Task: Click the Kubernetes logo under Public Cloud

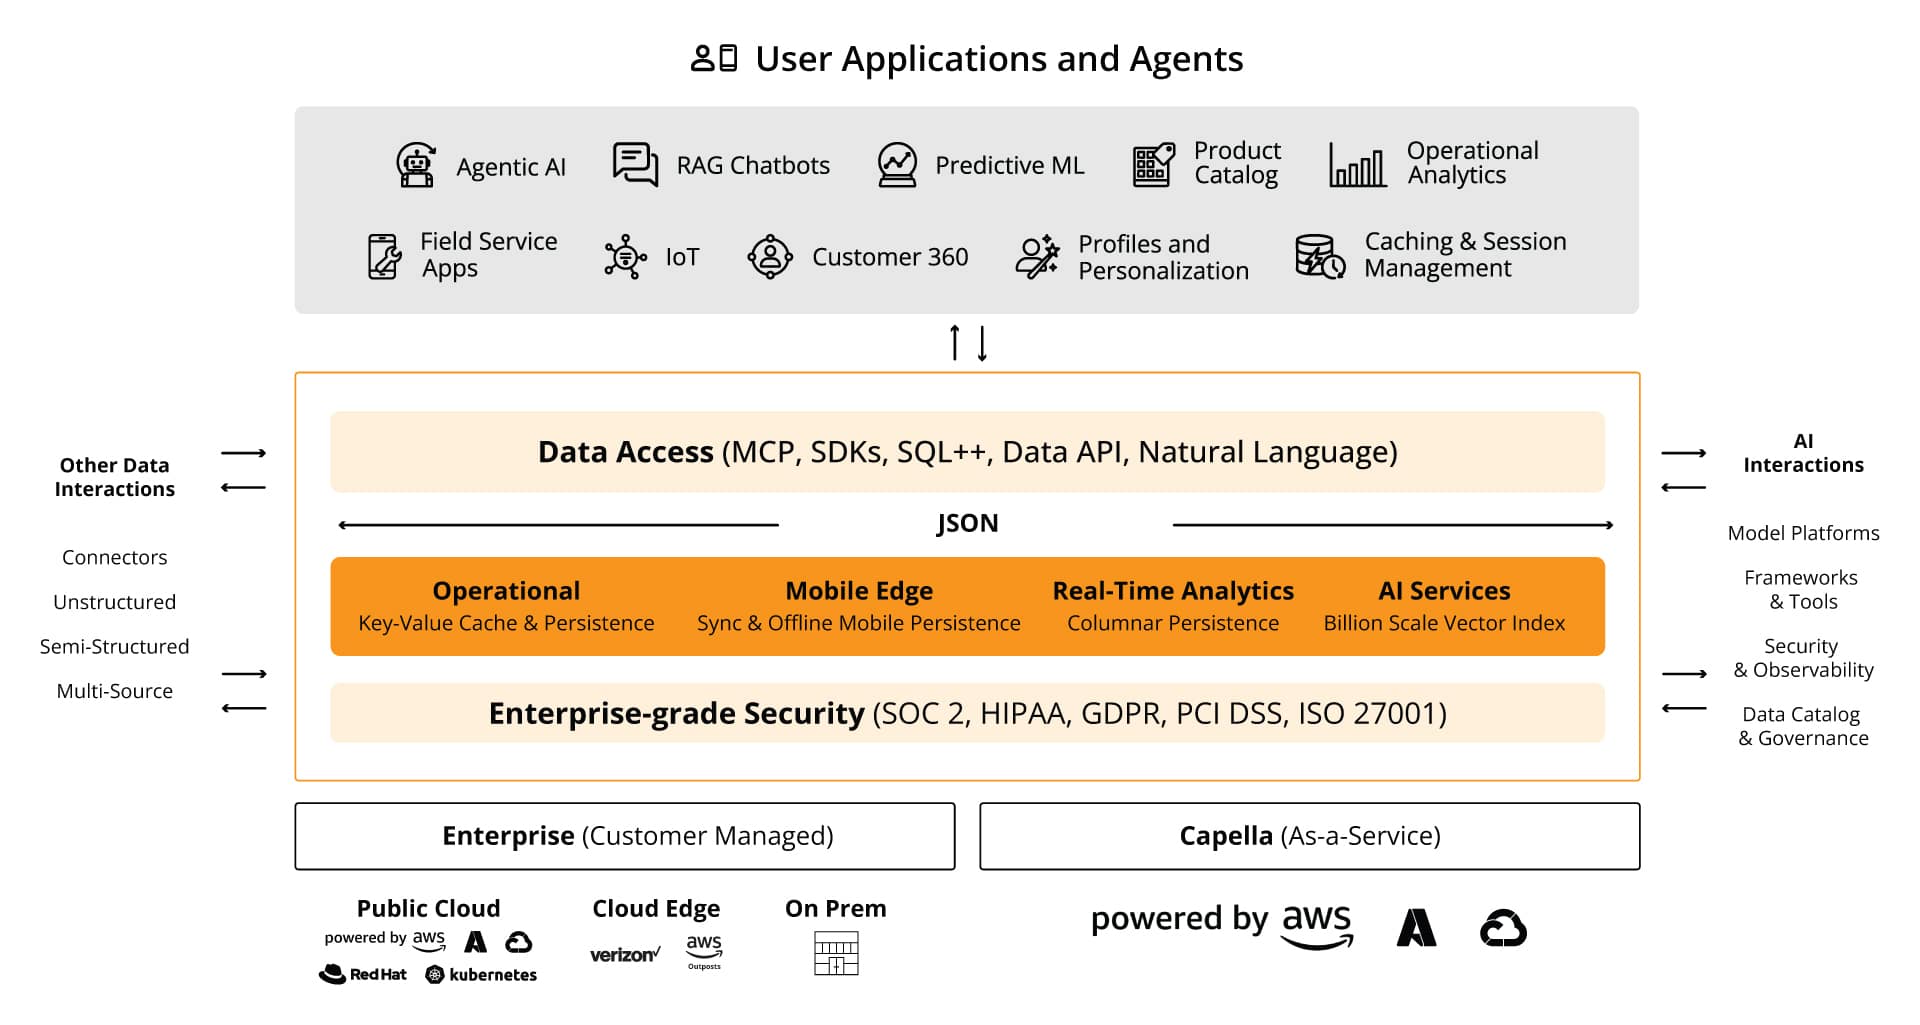Action: pos(481,974)
